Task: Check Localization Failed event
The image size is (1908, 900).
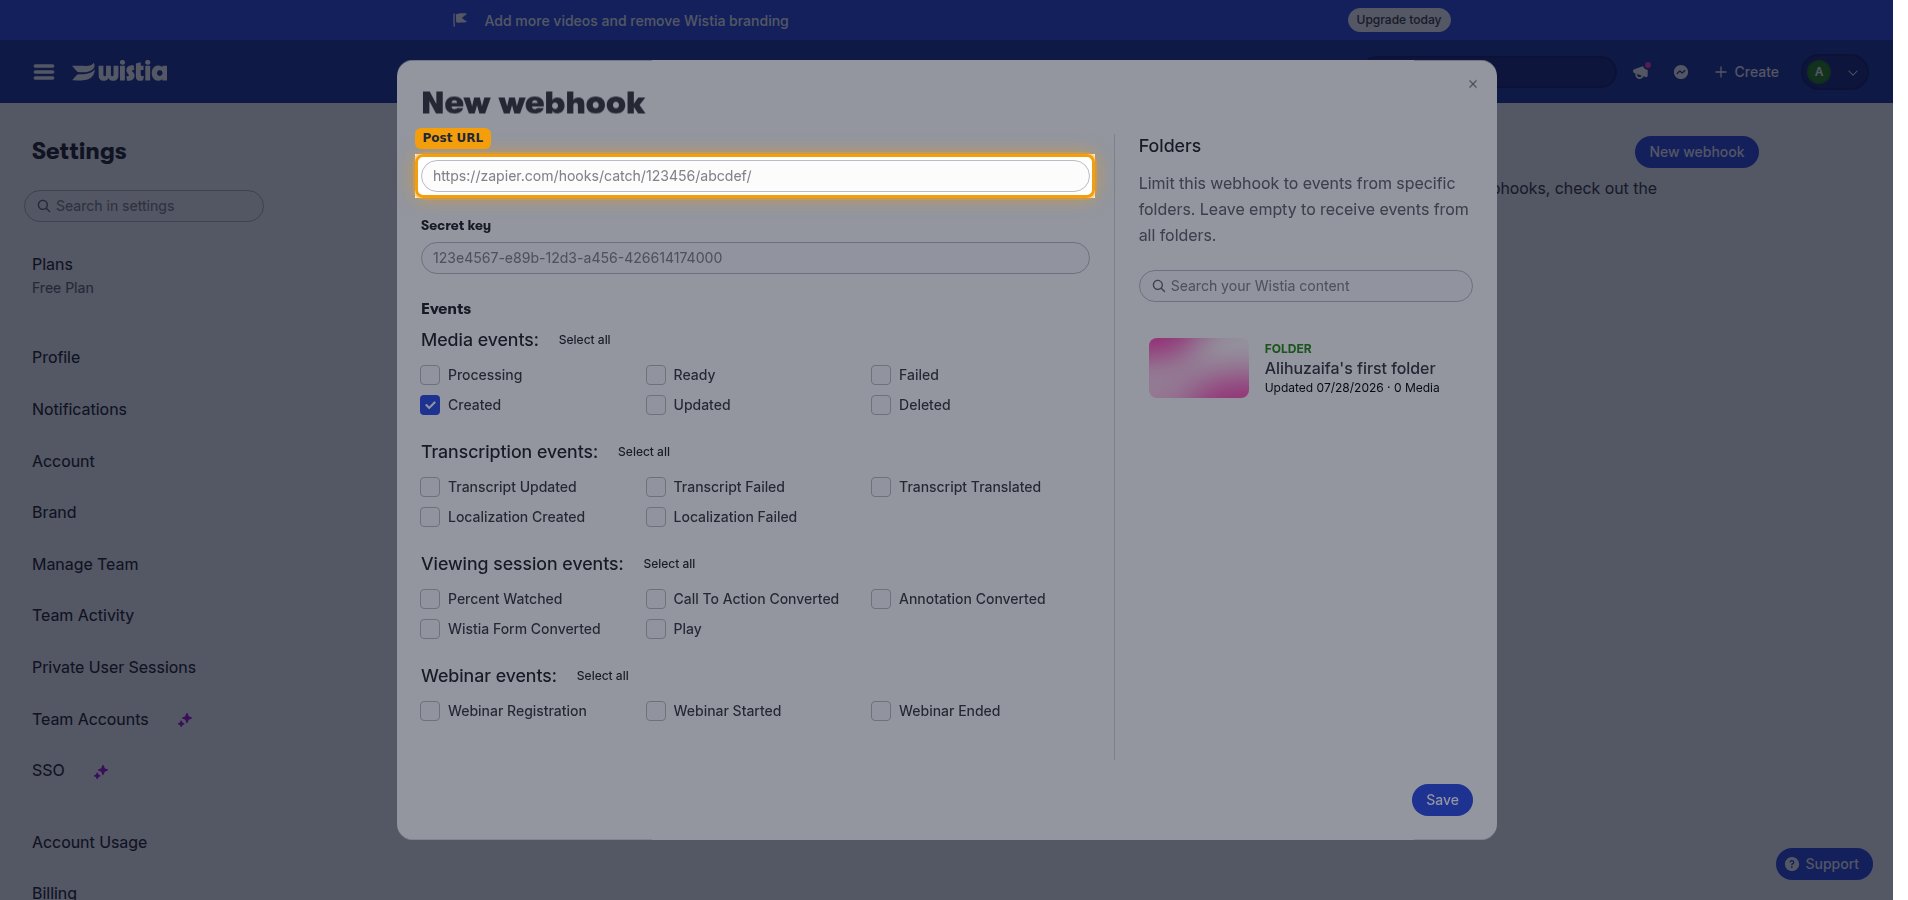Action: [656, 517]
